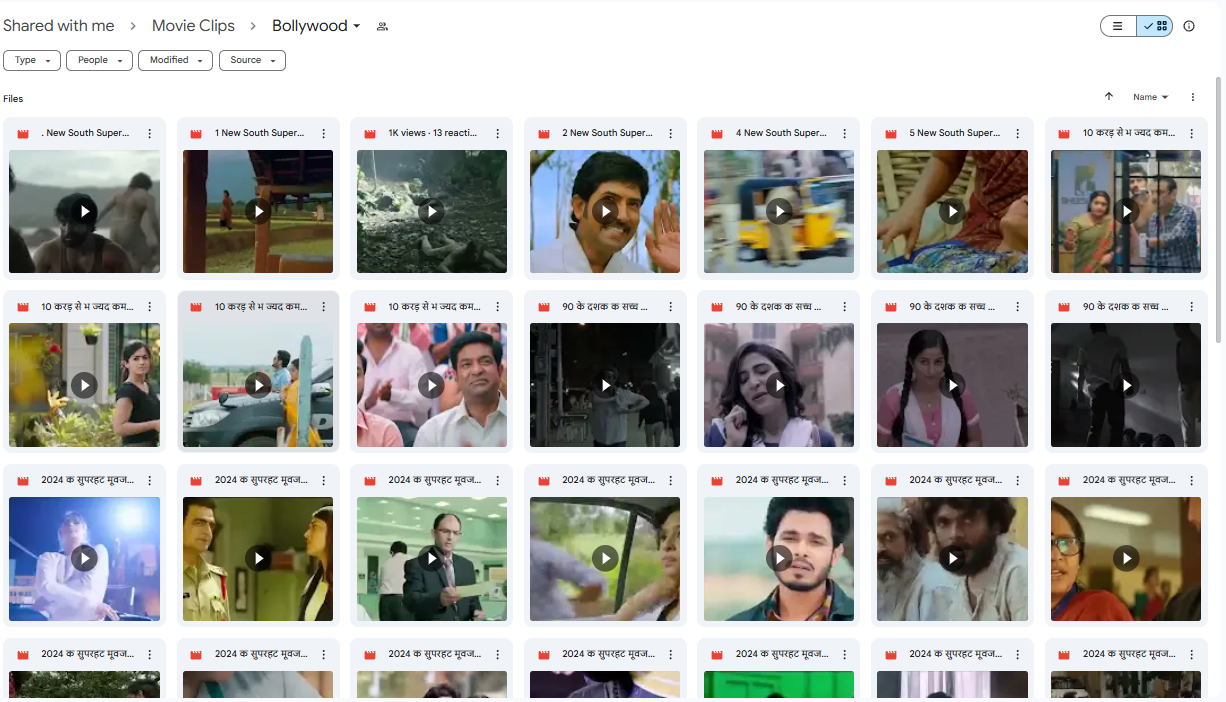Screen dimensions: 1226x702
Task: Click the shared people icon beside Bollywood
Action: coord(382,27)
